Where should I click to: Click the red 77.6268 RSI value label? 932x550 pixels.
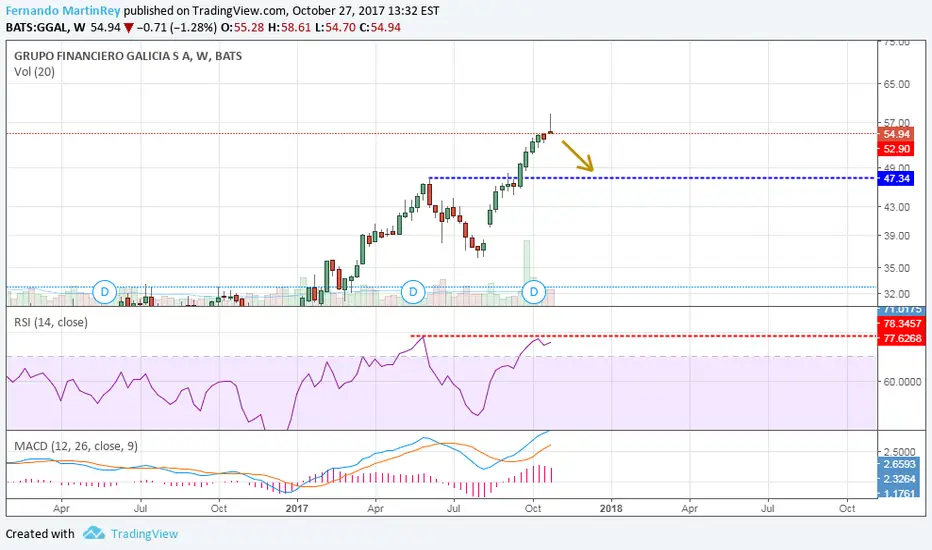pos(901,338)
